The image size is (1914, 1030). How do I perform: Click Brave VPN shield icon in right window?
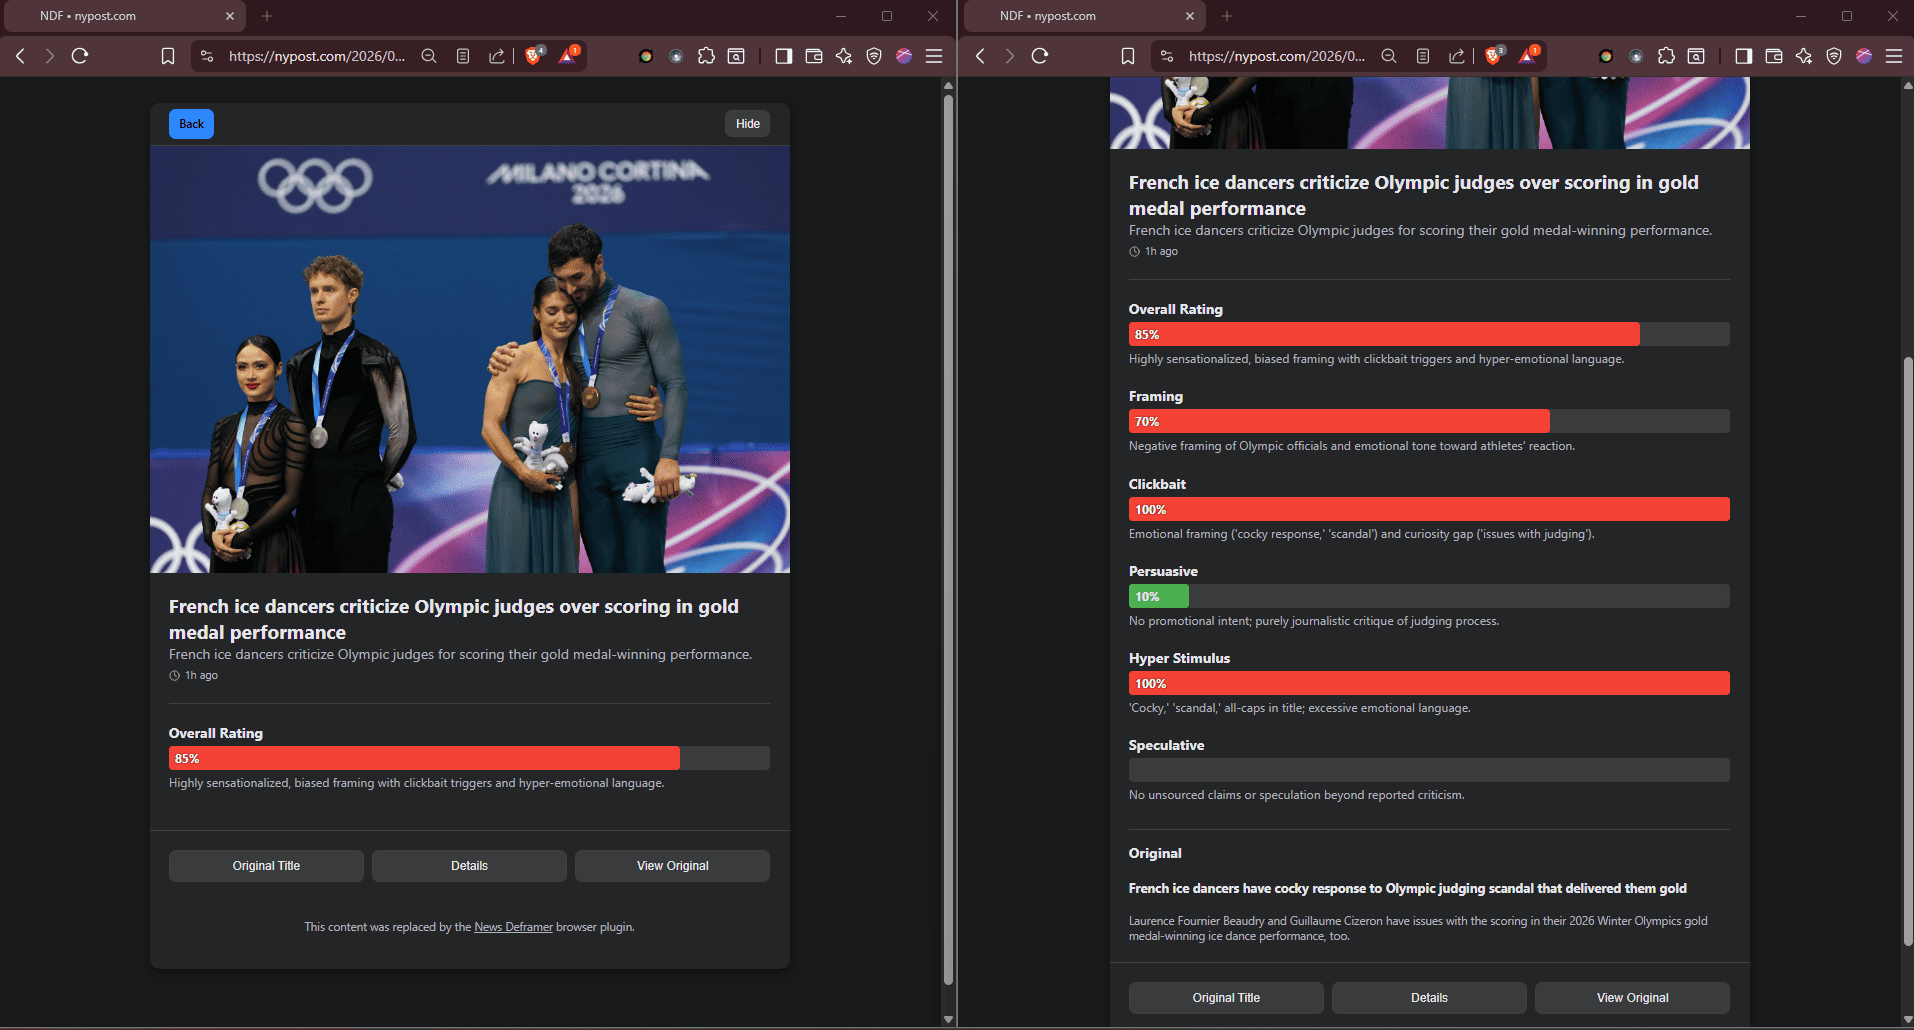click(1834, 56)
